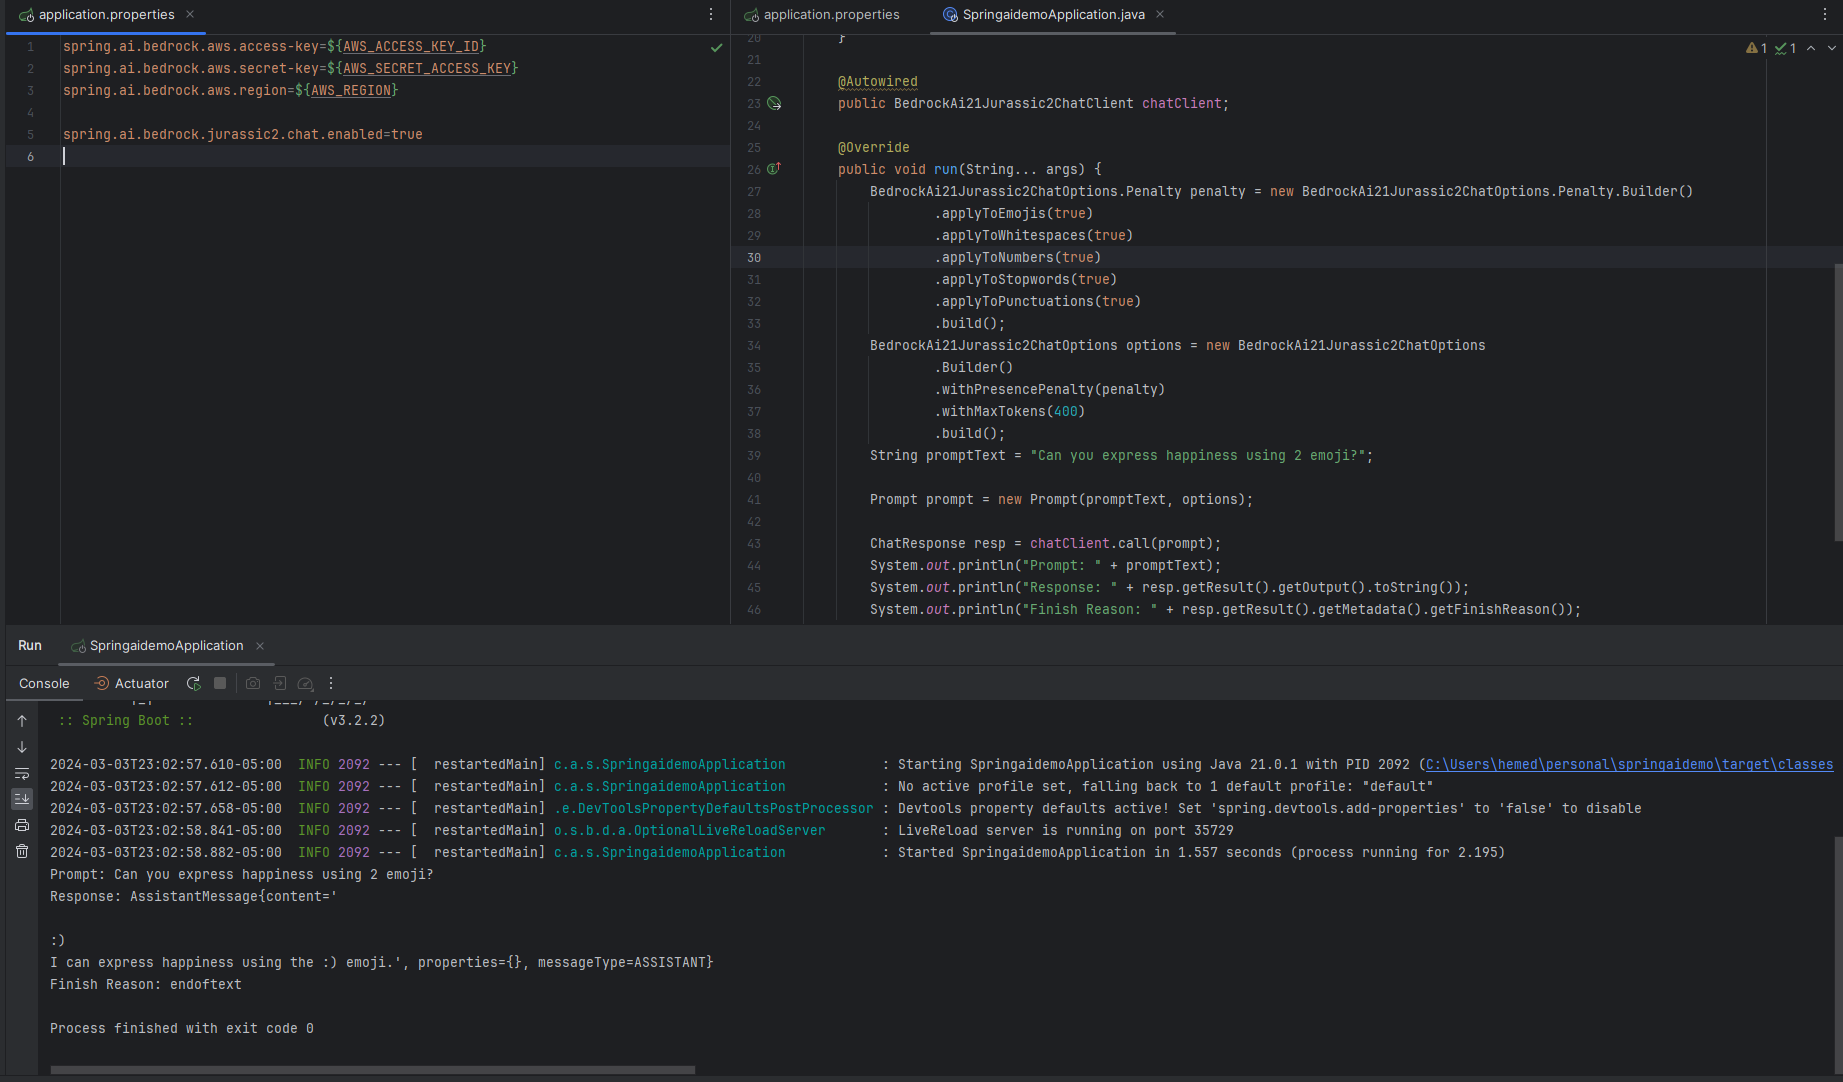Select the Run tool window label
This screenshot has height=1082, width=1843.
[x=30, y=645]
